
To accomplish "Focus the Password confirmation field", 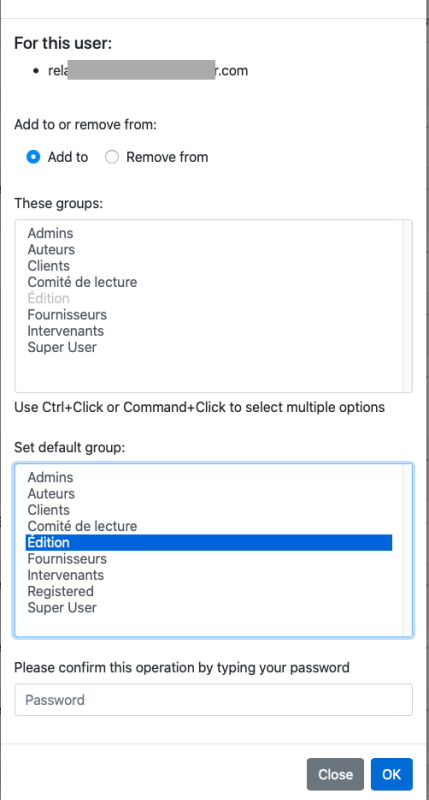I will [x=213, y=700].
